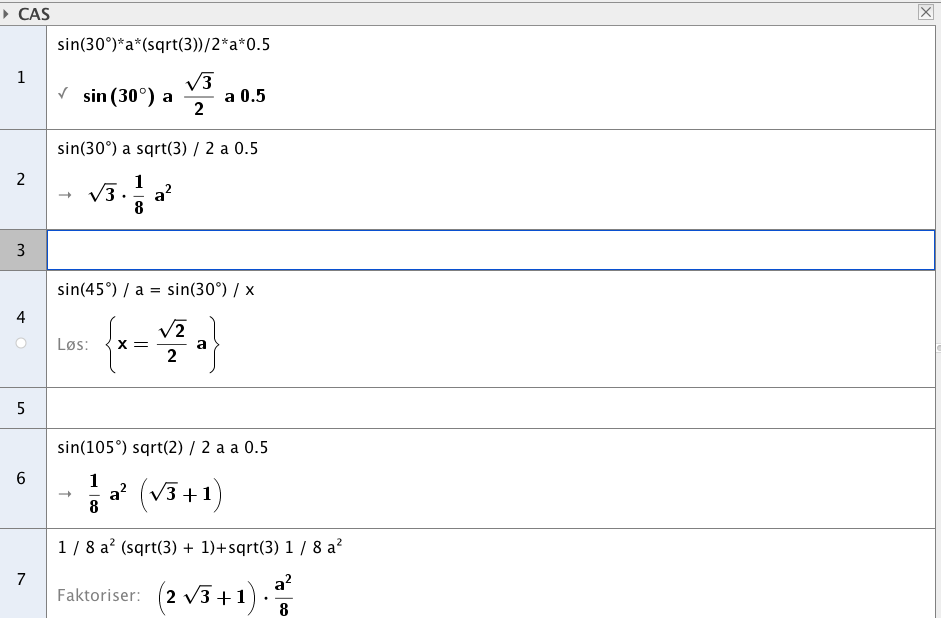Select row 6 header number
This screenshot has height=618, width=941.
click(21, 478)
